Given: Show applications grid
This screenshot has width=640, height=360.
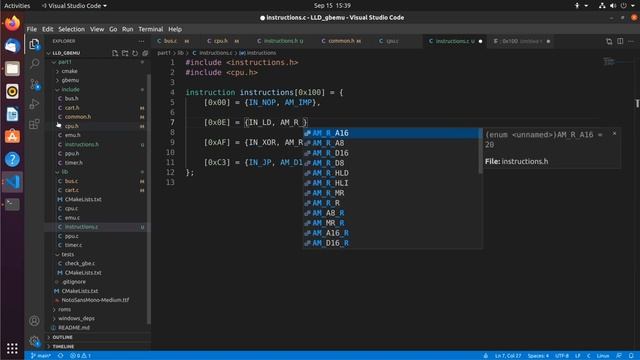Looking at the screenshot, I should click(12, 348).
